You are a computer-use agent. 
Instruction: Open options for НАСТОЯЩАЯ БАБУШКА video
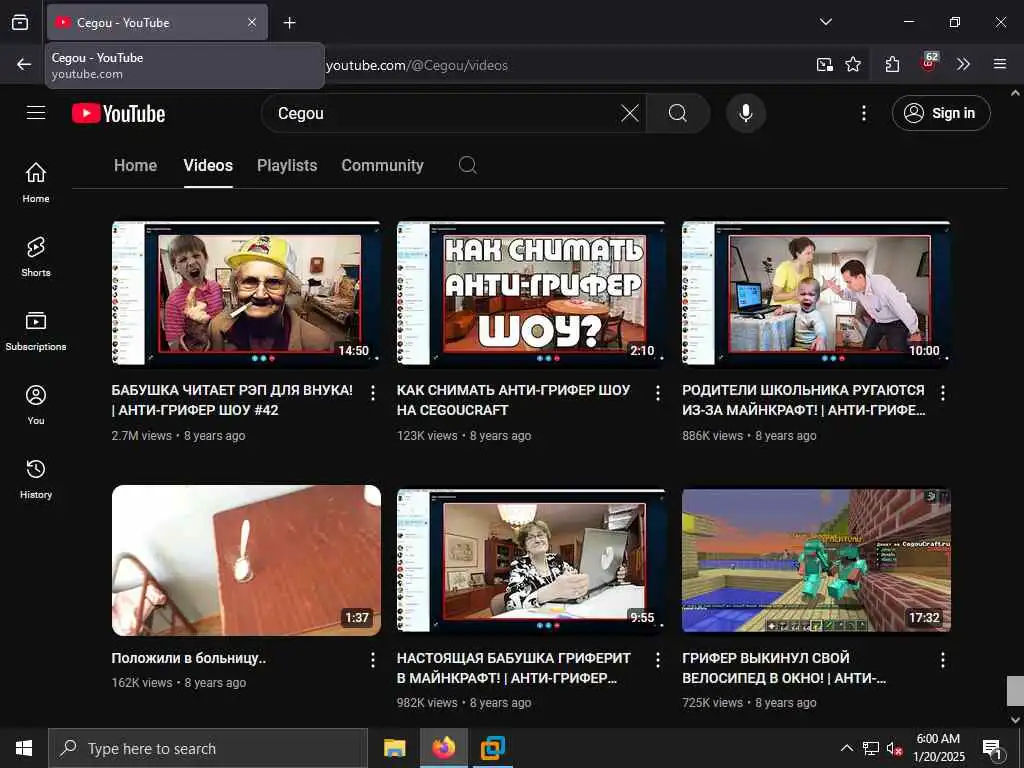[658, 660]
